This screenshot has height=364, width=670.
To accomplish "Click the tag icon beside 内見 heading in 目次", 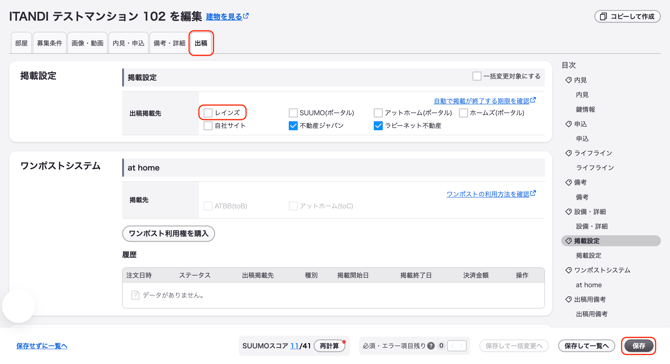I will [x=568, y=80].
